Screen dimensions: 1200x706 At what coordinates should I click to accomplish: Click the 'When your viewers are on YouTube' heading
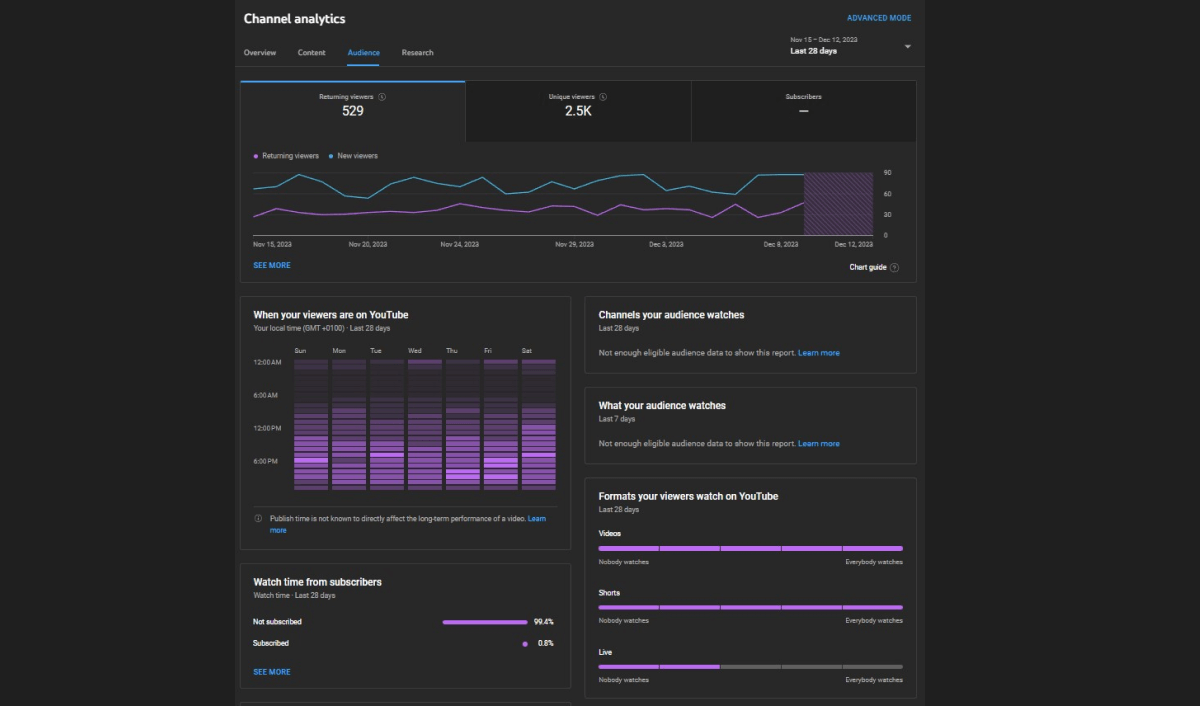click(331, 315)
